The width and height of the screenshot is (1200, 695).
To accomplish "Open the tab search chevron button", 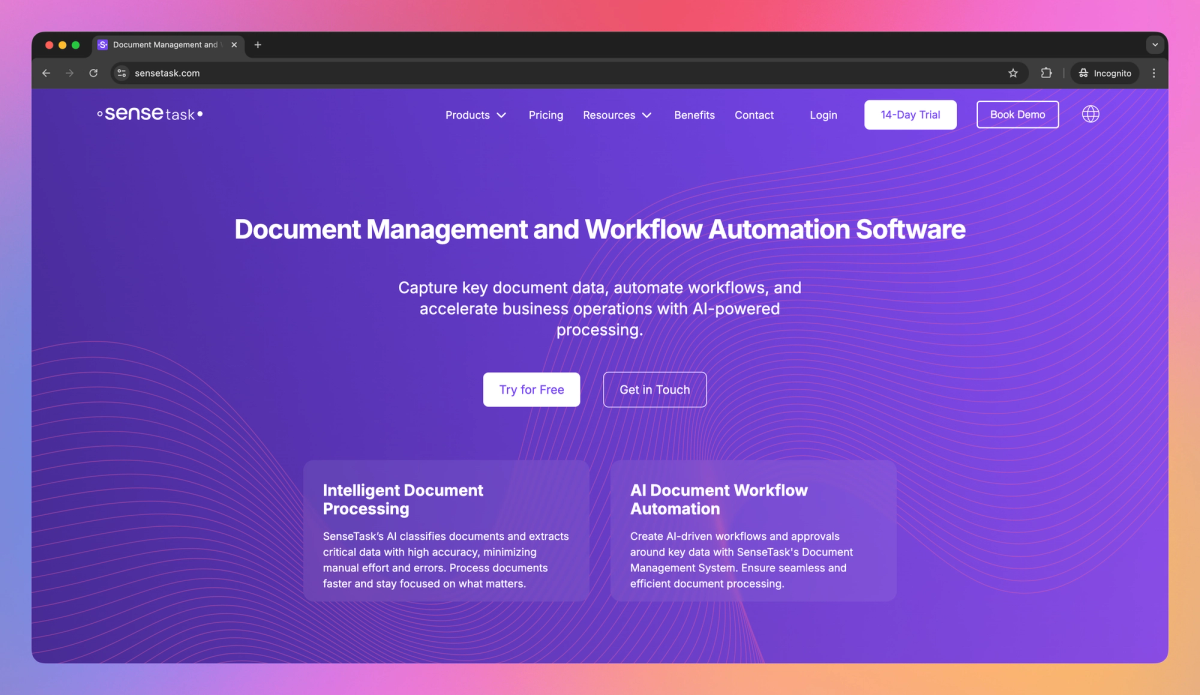I will click(1155, 45).
